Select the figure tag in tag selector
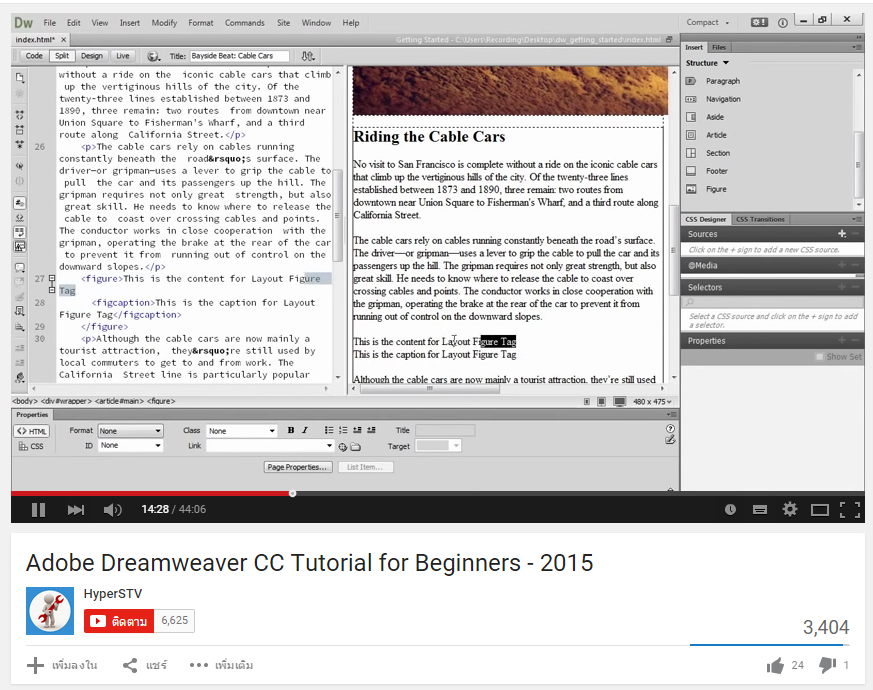873x690 pixels. click(161, 401)
